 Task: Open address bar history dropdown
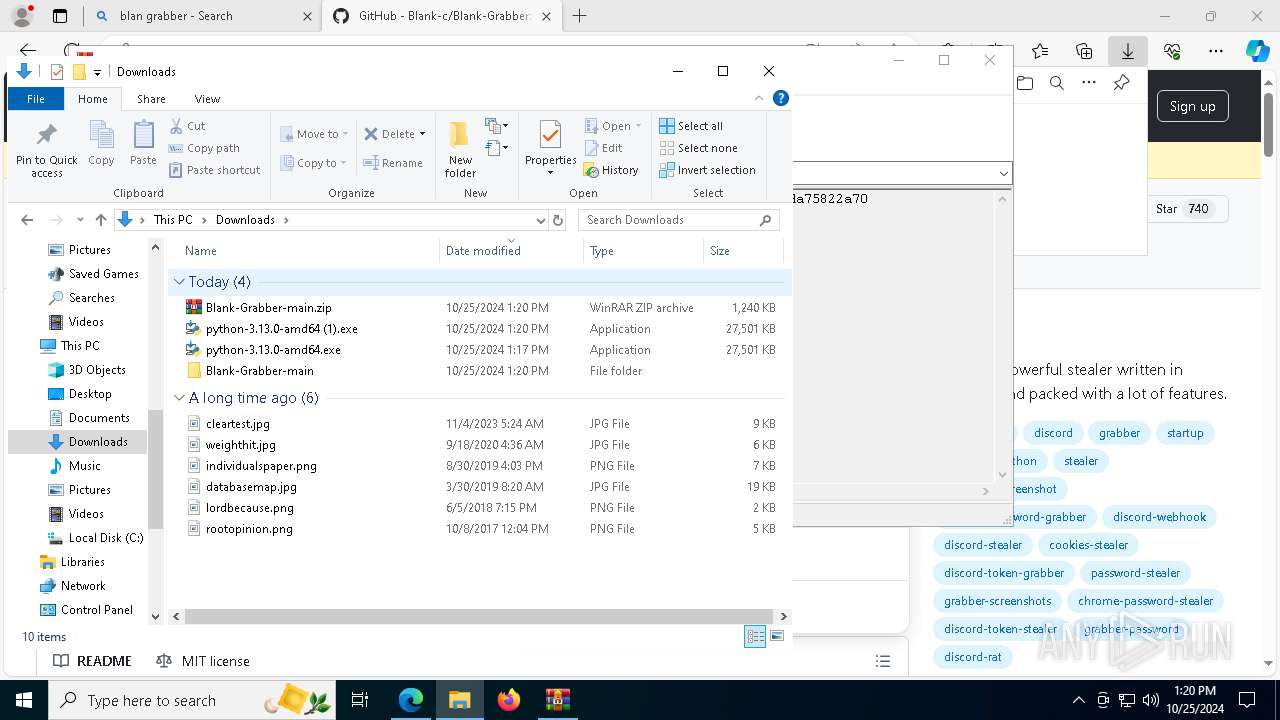(x=540, y=220)
